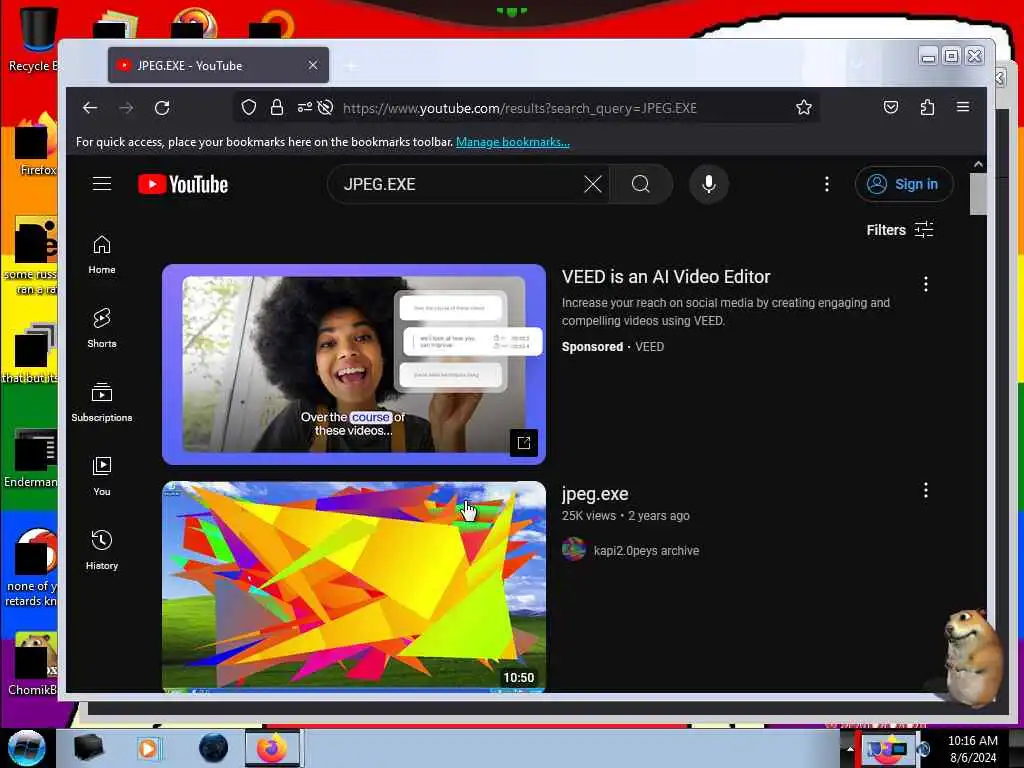Toggle the YouTube guide hamburger menu
The image size is (1024, 768).
(102, 184)
